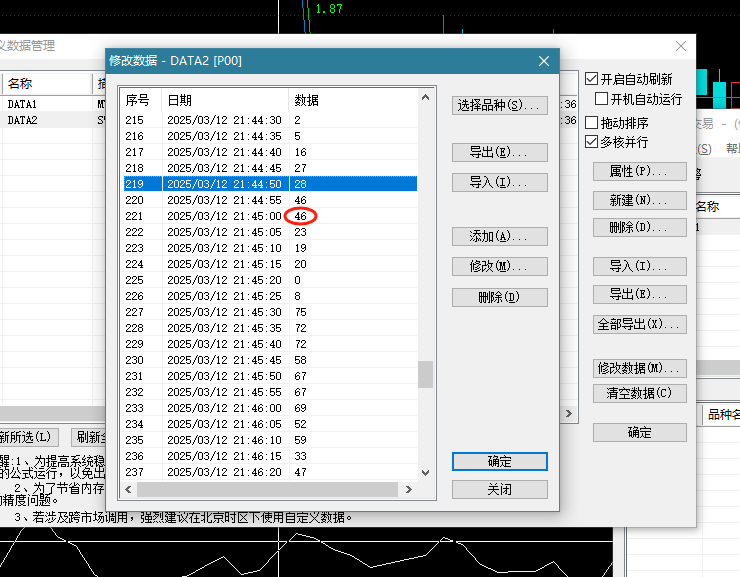740x577 pixels.
Task: Click the horizontal scroll right arrow
Action: click(x=409, y=490)
